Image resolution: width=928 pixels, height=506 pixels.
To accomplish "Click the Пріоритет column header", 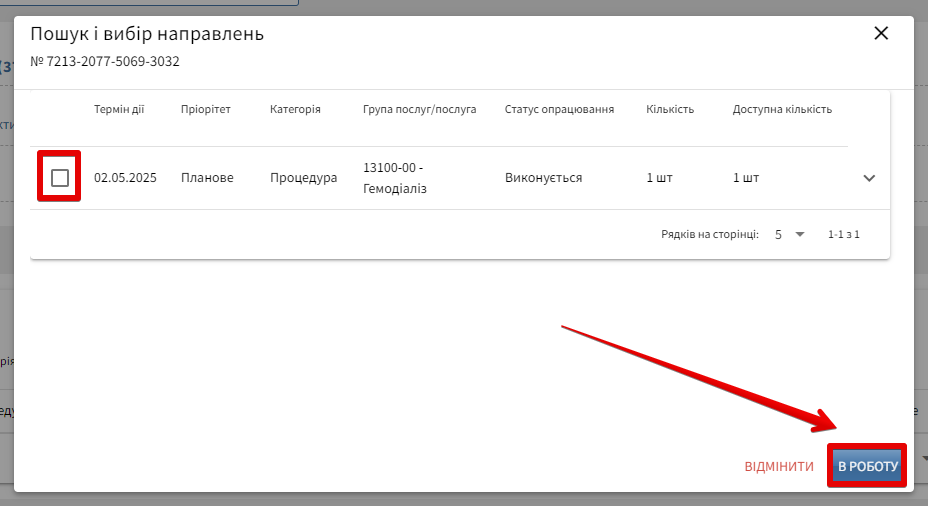I will coord(206,109).
